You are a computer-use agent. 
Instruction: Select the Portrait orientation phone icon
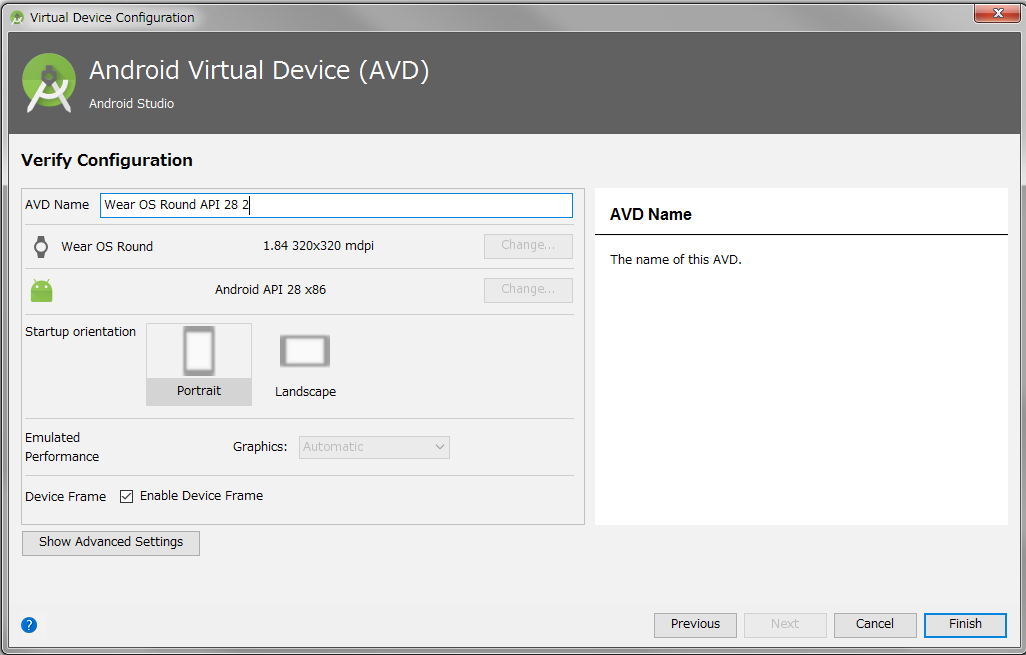[x=199, y=352]
